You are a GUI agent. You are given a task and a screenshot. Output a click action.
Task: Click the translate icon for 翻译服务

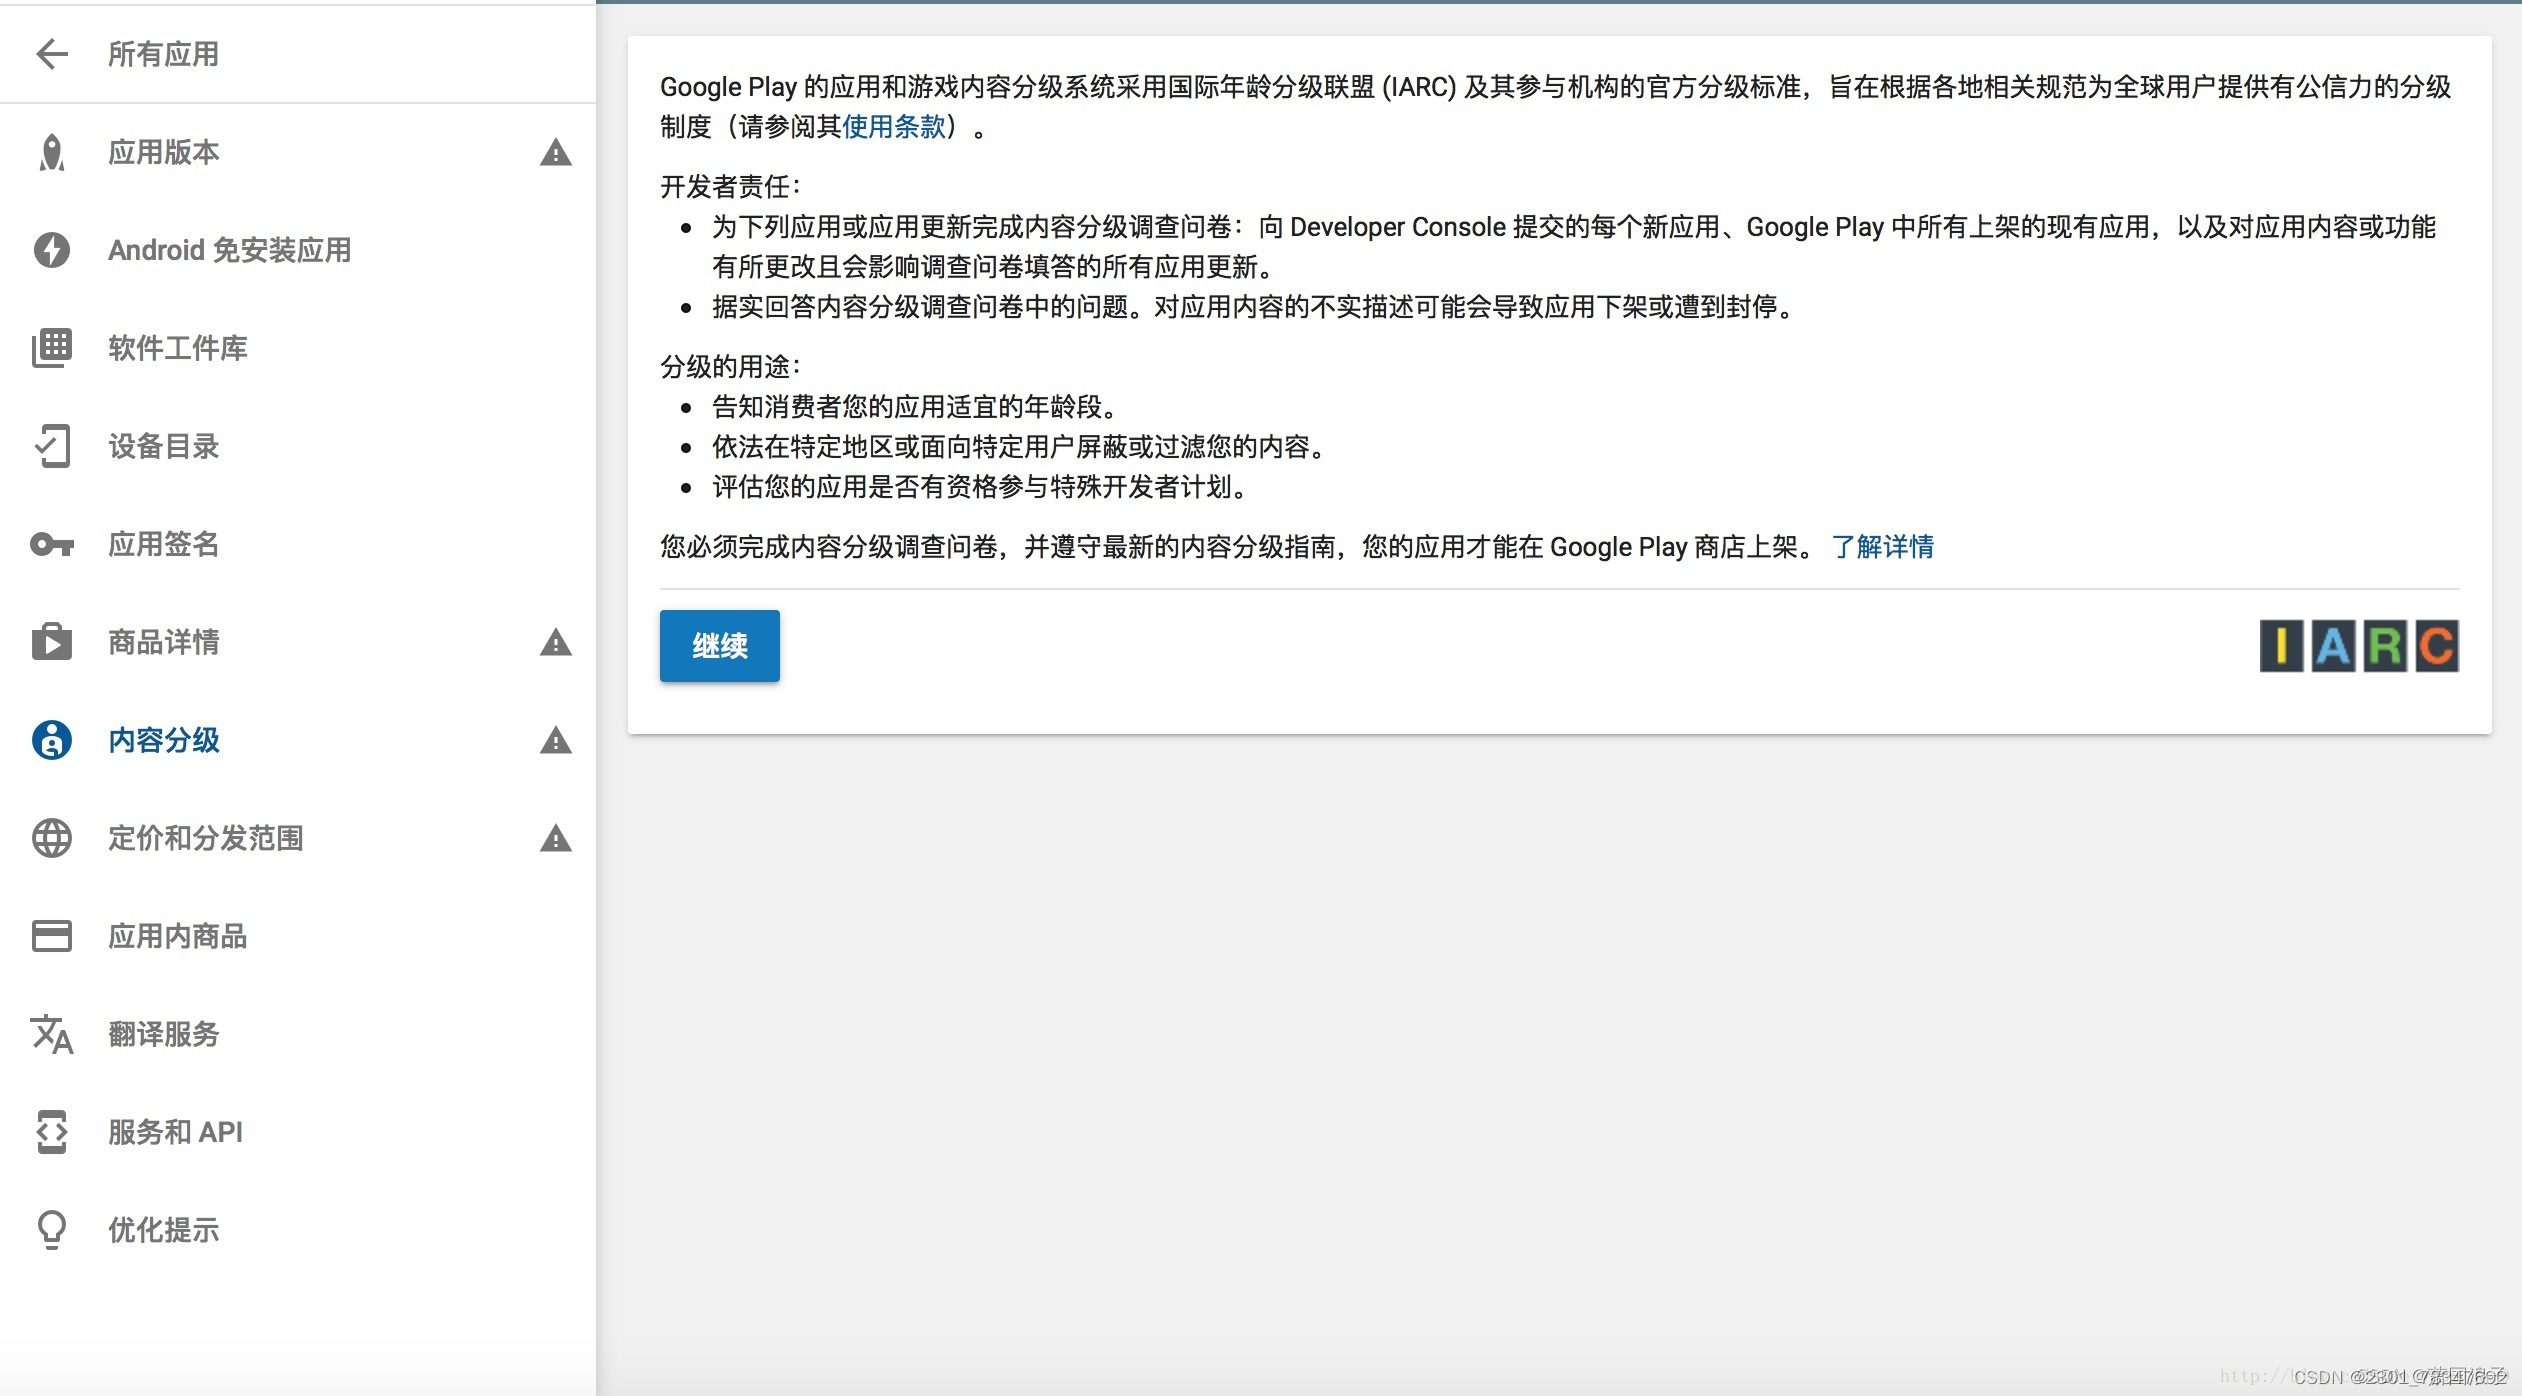coord(51,1034)
